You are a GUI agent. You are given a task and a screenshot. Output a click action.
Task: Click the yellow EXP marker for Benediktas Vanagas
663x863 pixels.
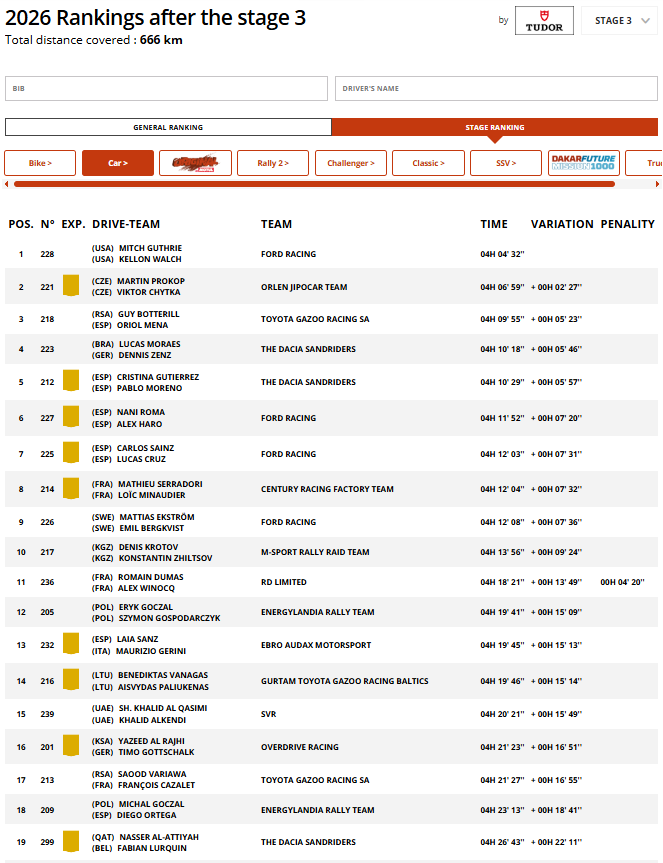tap(71, 680)
